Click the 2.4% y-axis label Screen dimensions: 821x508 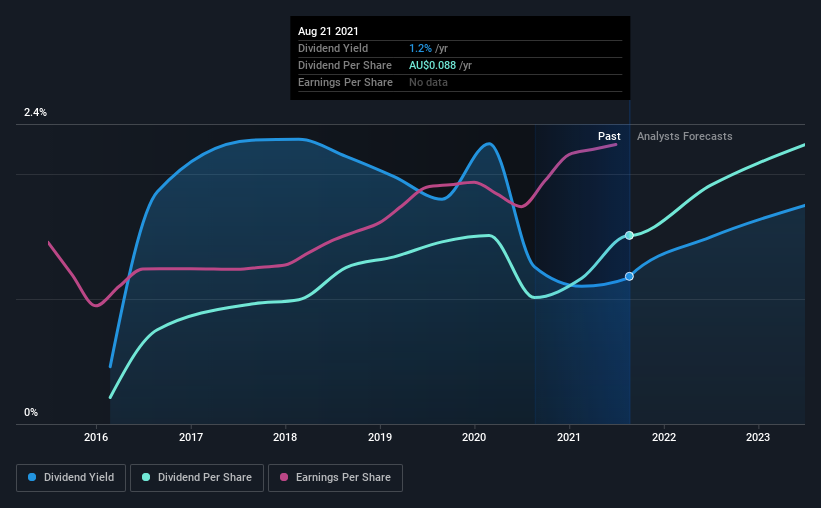click(35, 113)
